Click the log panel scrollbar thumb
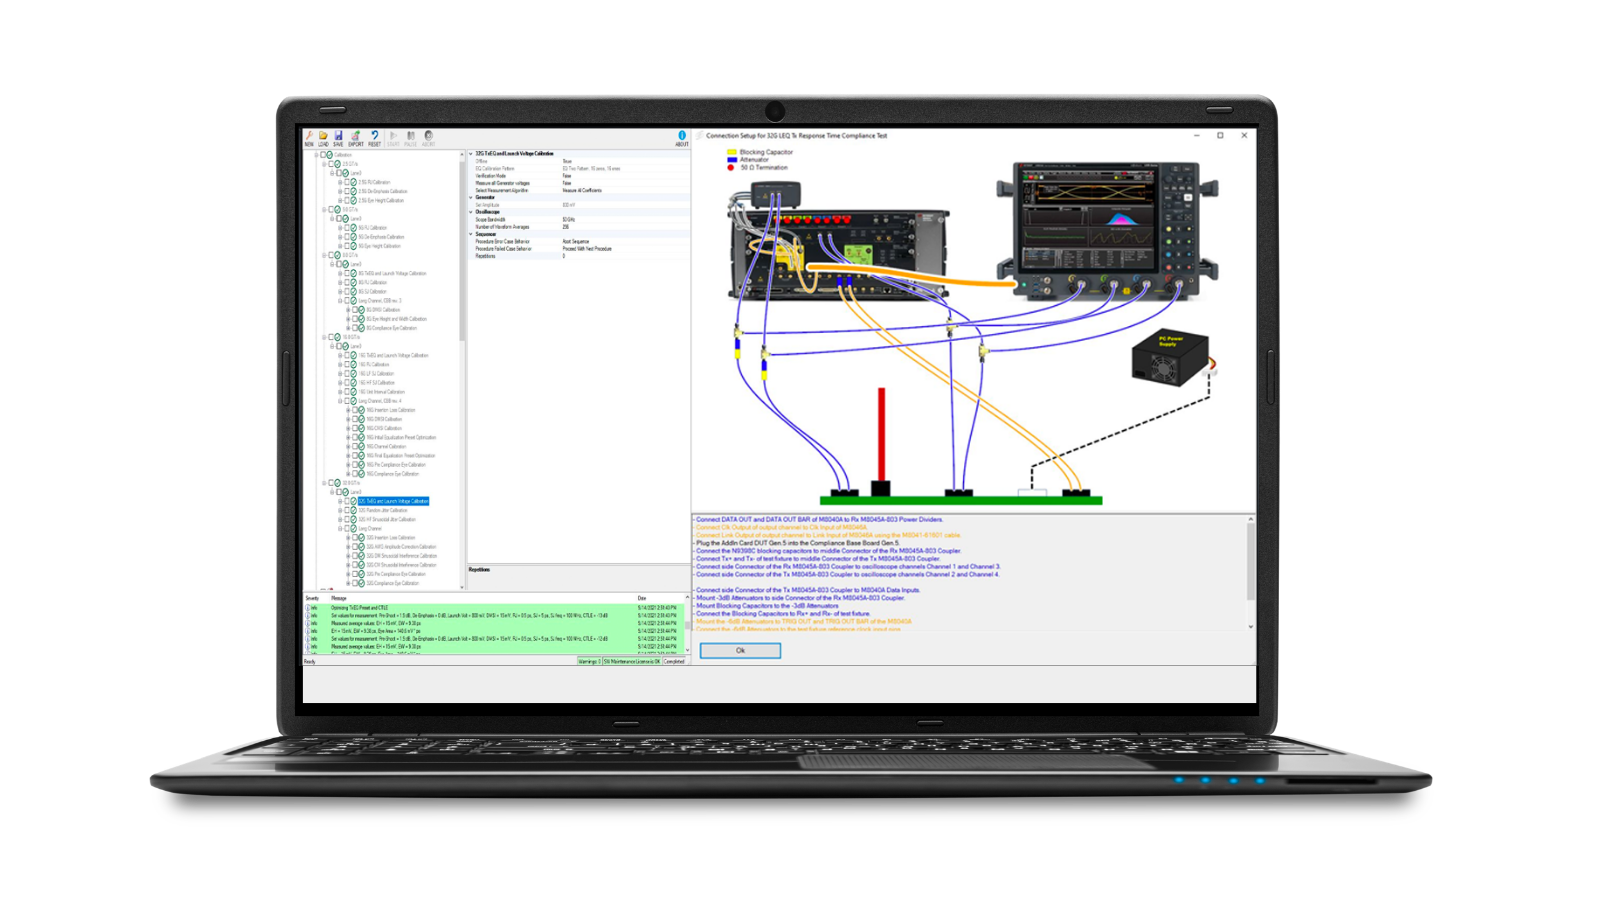Screen dimensions: 1600x900 [687, 625]
